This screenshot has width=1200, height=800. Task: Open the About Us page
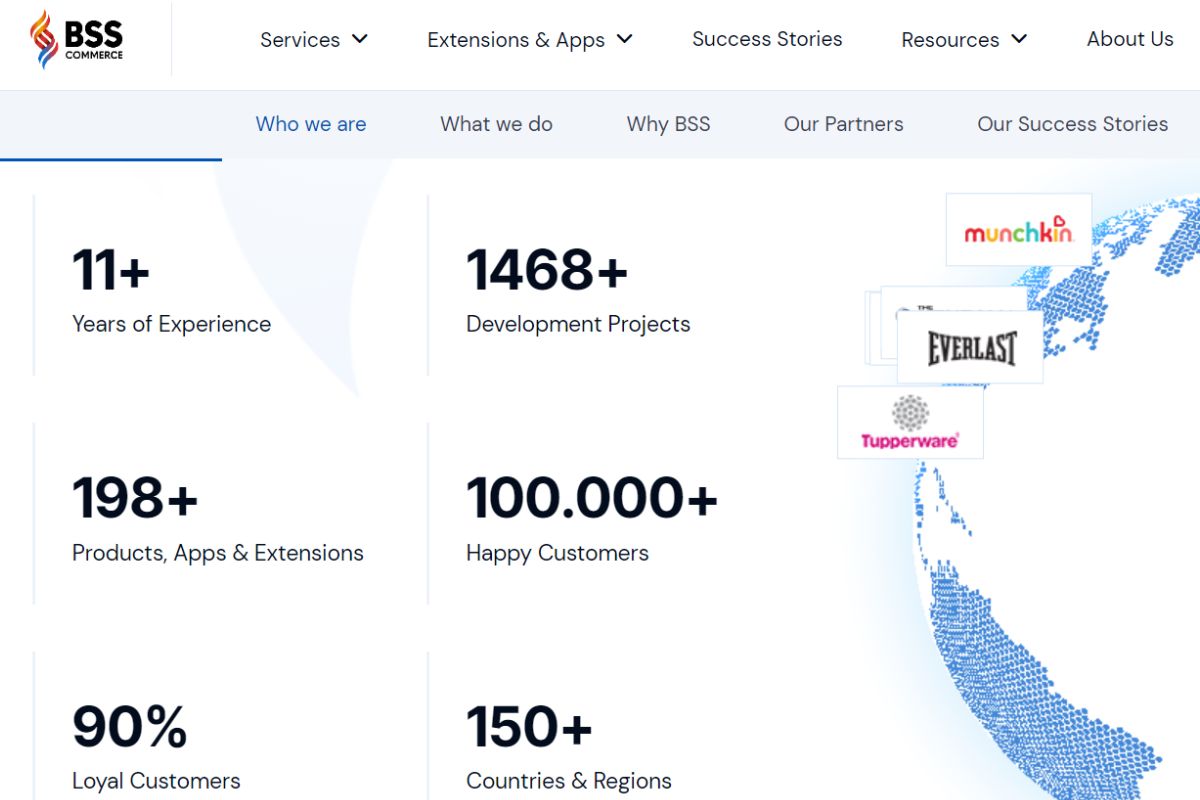point(1130,39)
